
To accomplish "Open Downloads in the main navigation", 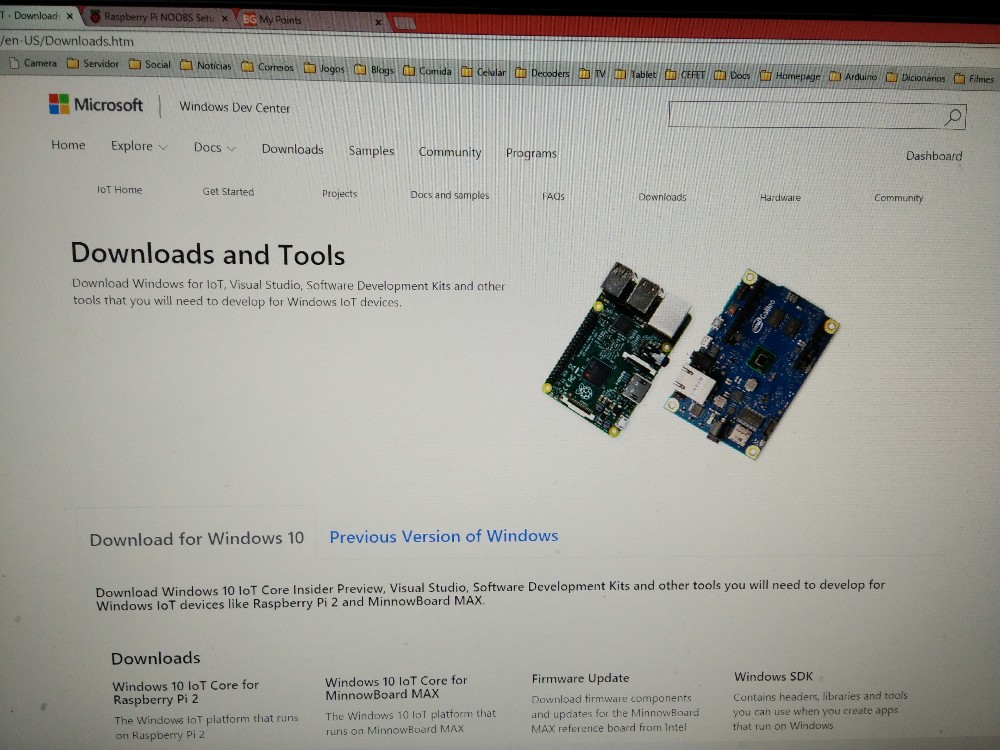I will [x=293, y=149].
